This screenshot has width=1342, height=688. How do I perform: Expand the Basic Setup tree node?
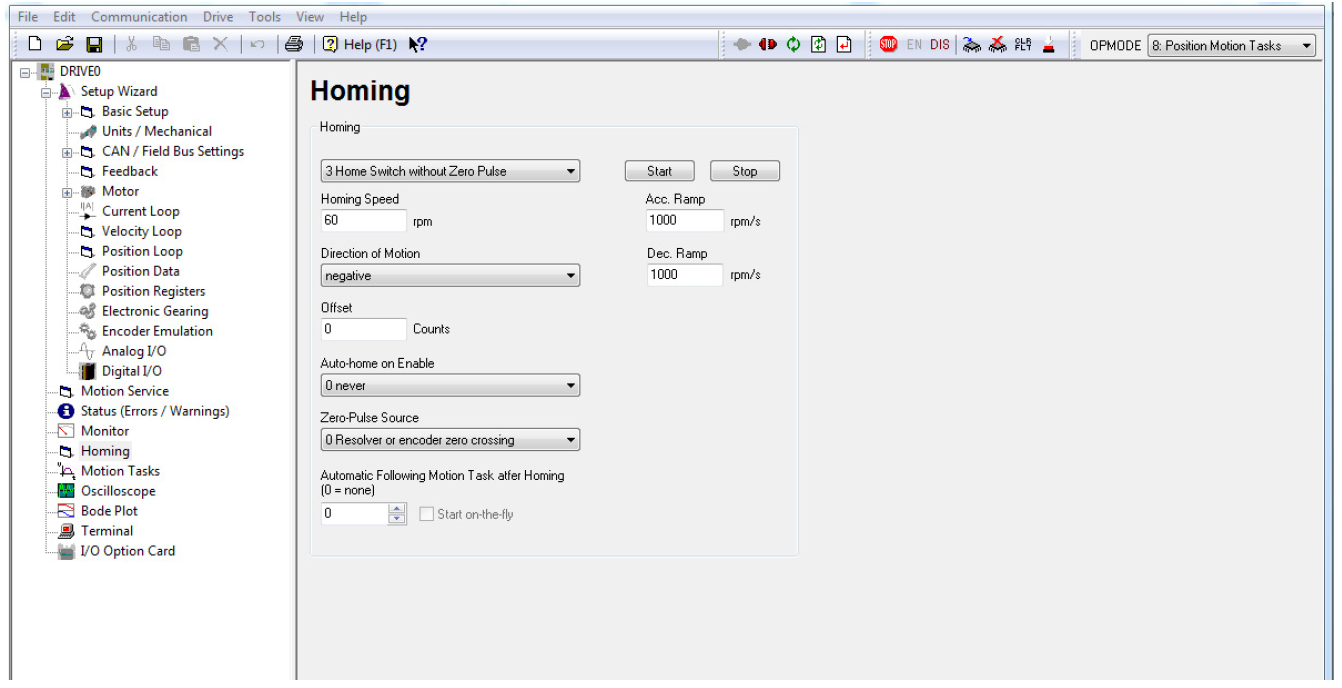coord(67,112)
